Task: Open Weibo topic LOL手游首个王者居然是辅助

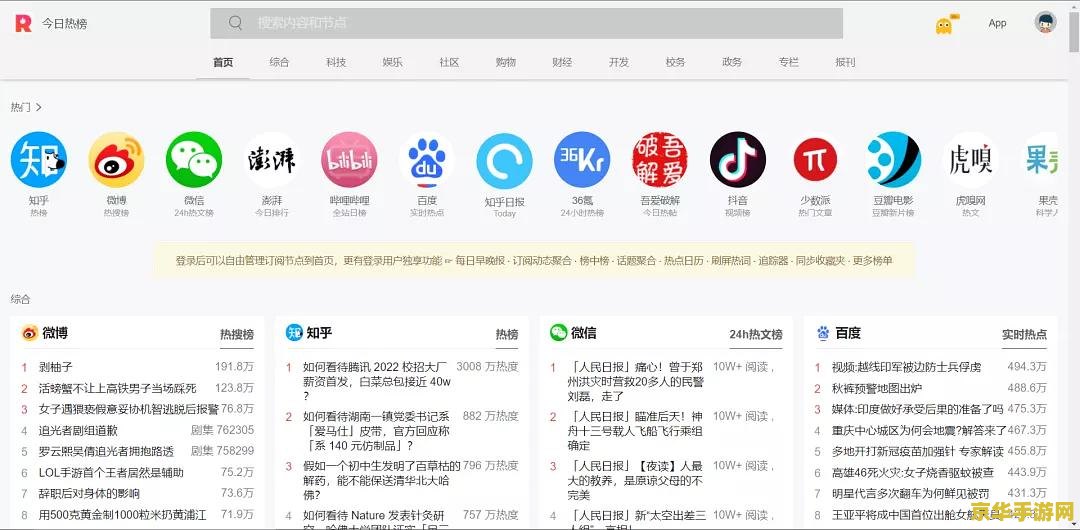Action: (x=112, y=473)
